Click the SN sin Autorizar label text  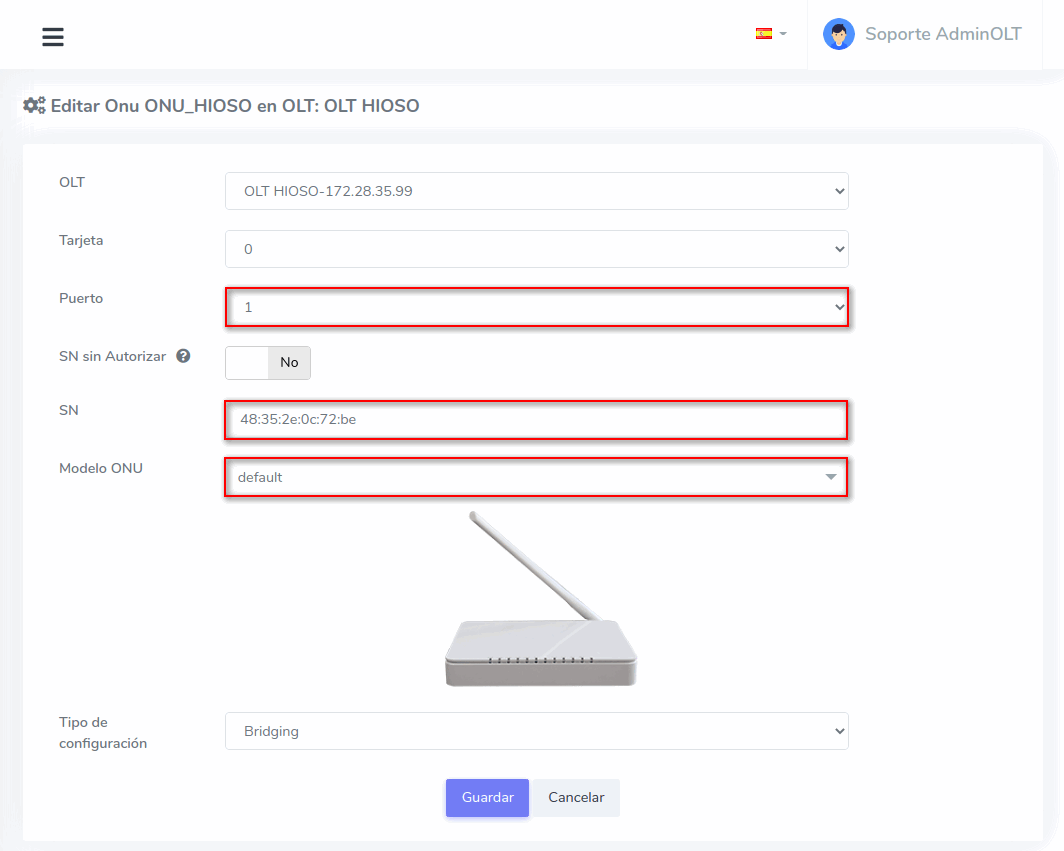[x=112, y=356]
